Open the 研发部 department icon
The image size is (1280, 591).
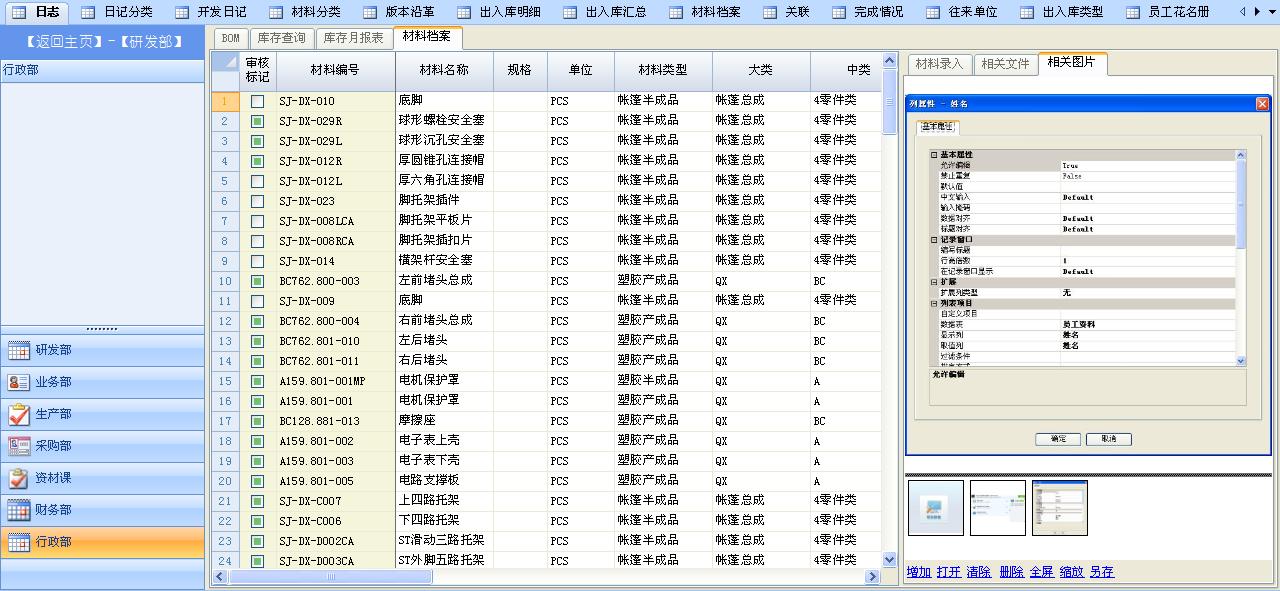(19, 350)
